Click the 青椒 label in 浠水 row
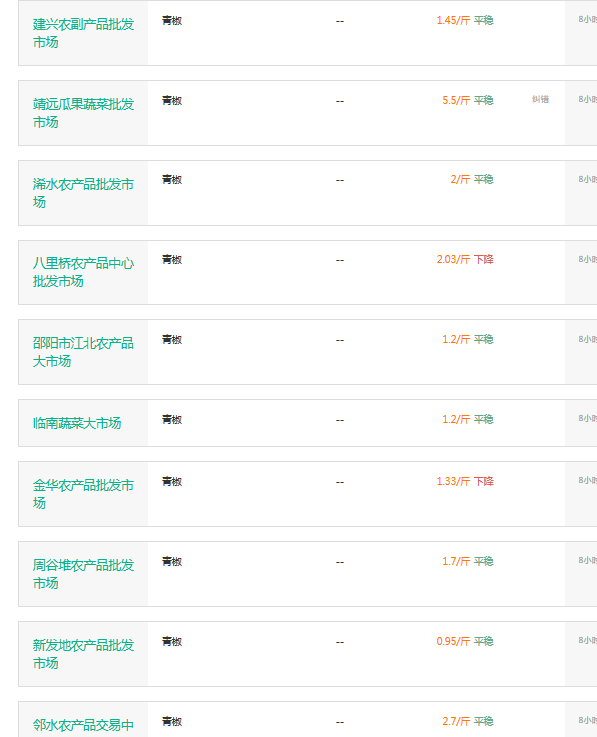This screenshot has width=597, height=737. (x=172, y=180)
